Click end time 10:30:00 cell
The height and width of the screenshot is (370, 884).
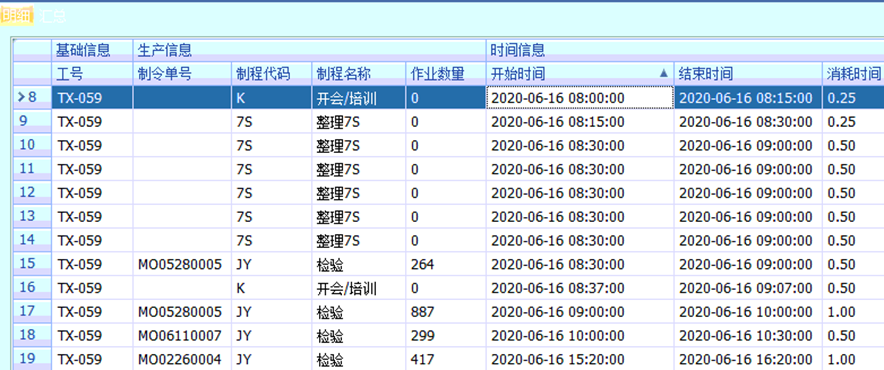point(748,336)
